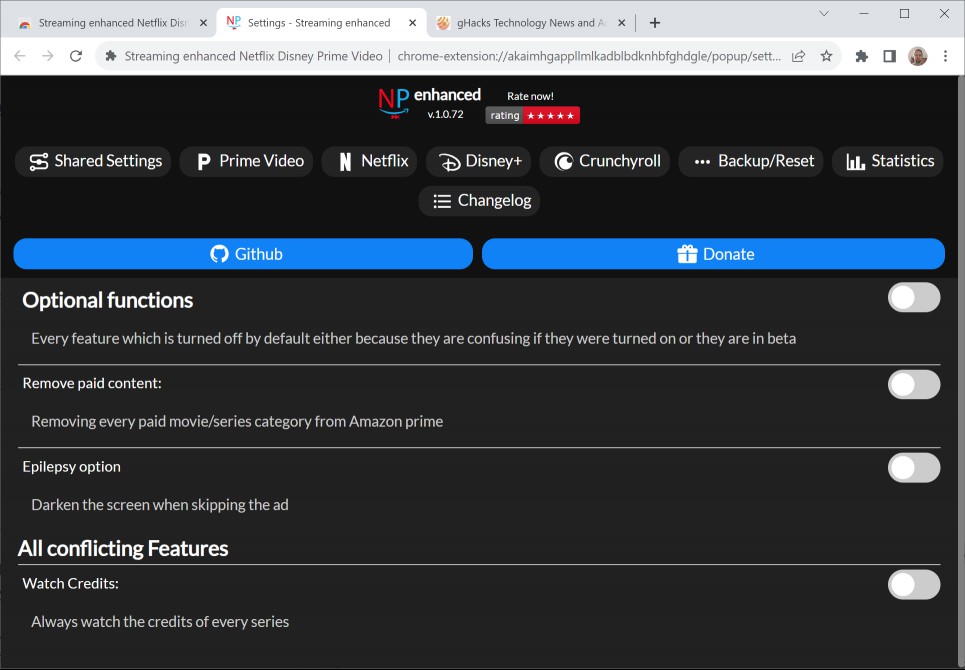Click 'Always watch the credits of every series'

160,622
